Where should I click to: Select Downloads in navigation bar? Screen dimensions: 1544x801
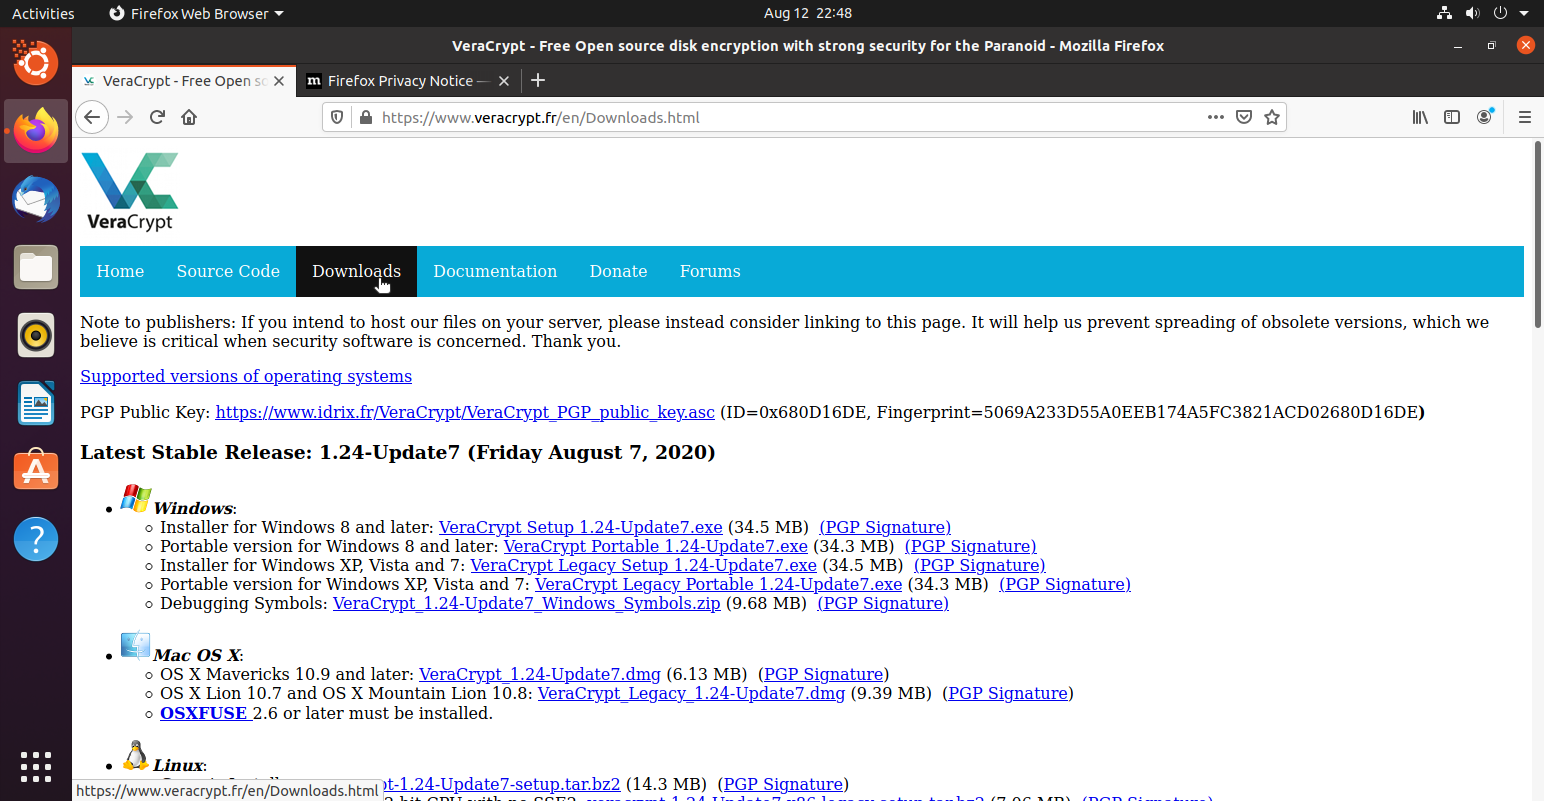tap(356, 271)
